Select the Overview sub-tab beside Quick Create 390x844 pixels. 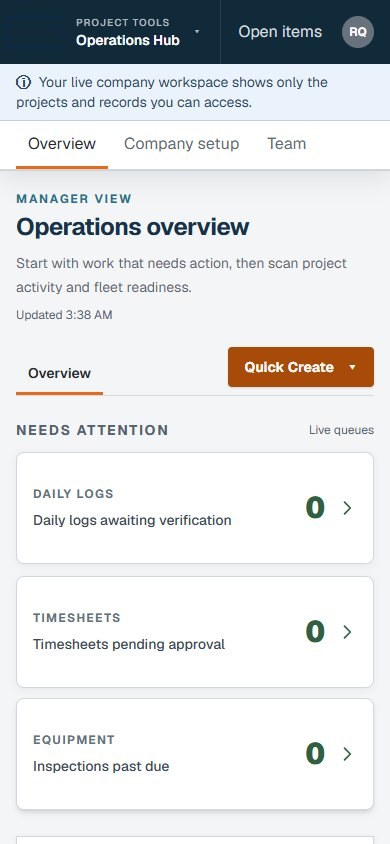[x=60, y=373]
